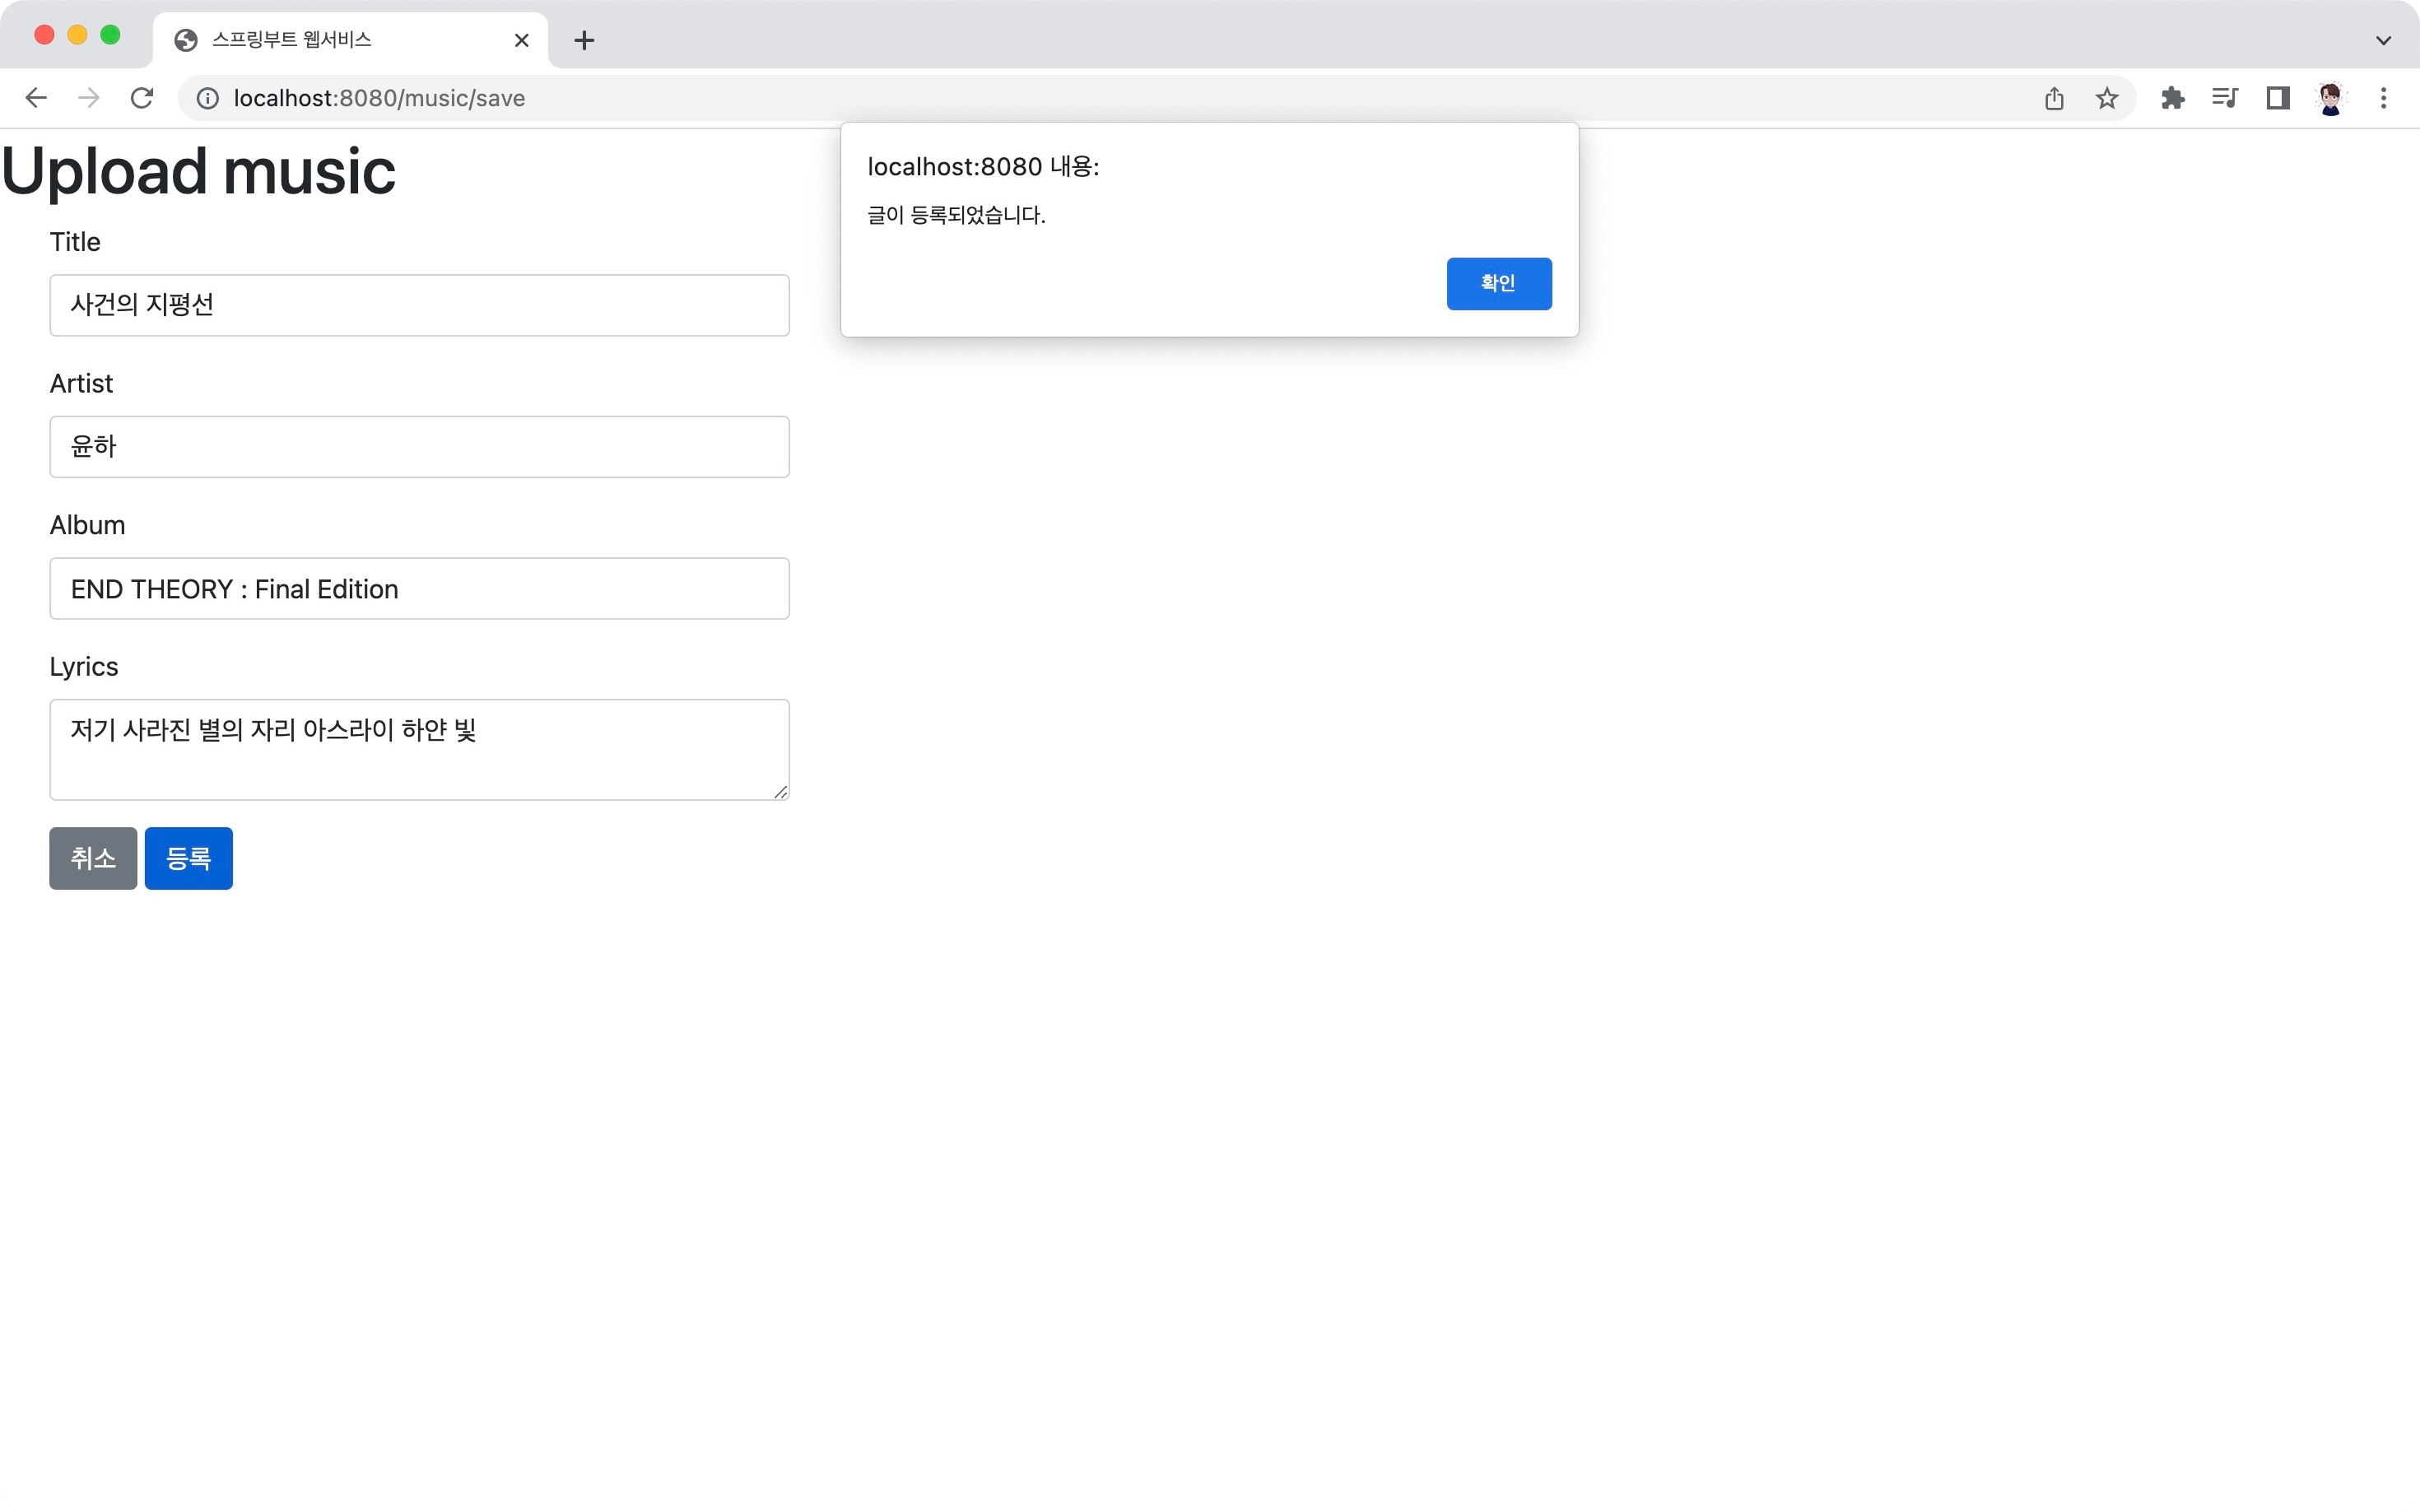Open the media control playlist icon
The image size is (2420, 1512).
coord(2225,98)
